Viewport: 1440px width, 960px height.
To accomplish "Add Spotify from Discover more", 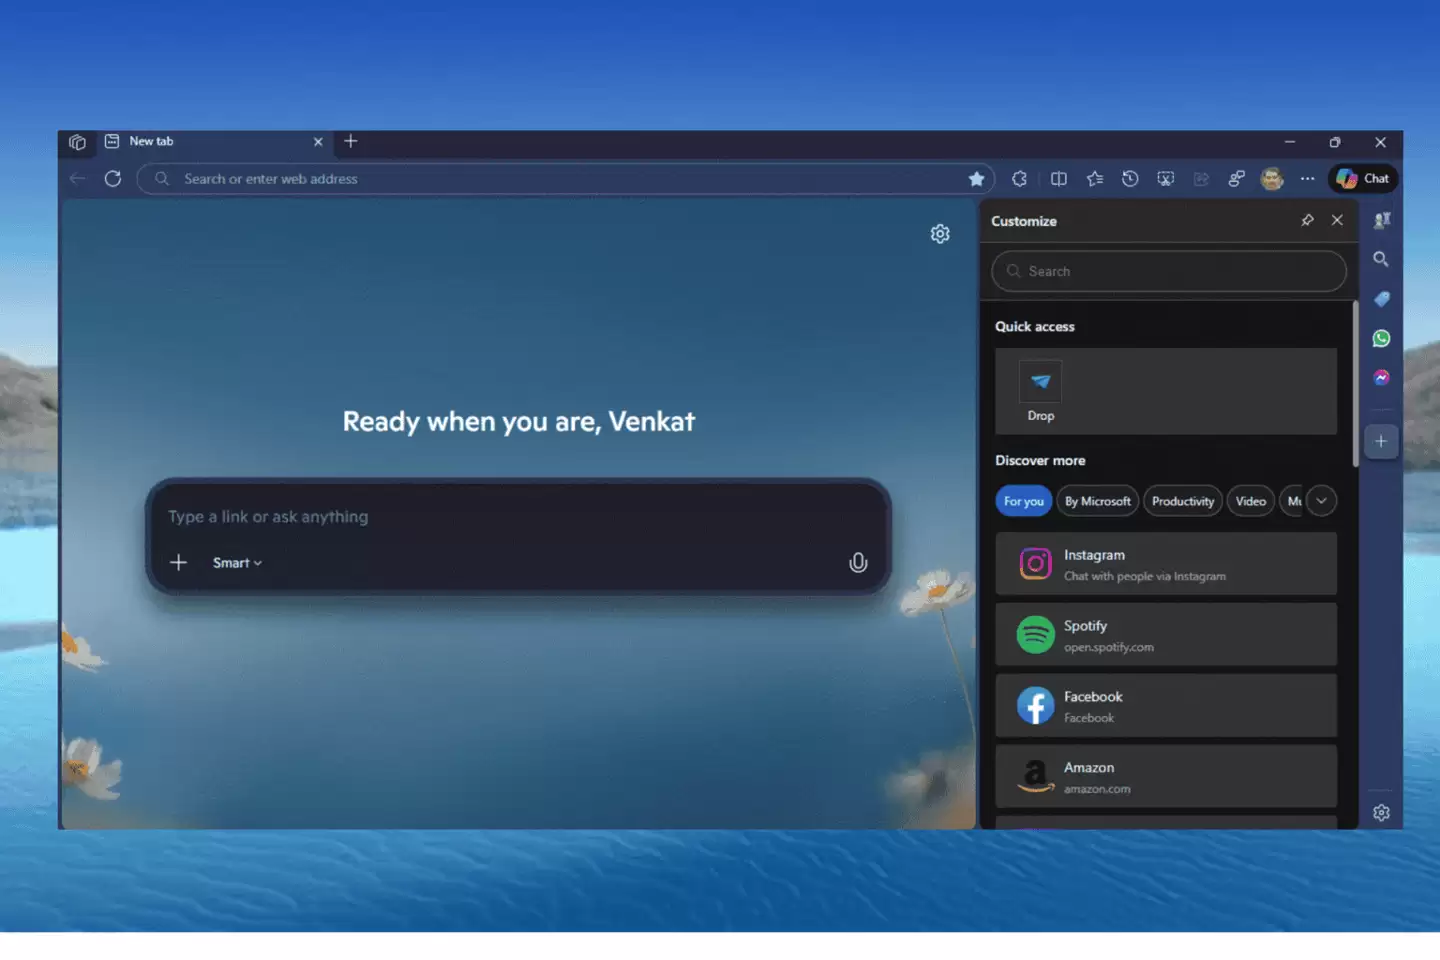I will 1165,634.
